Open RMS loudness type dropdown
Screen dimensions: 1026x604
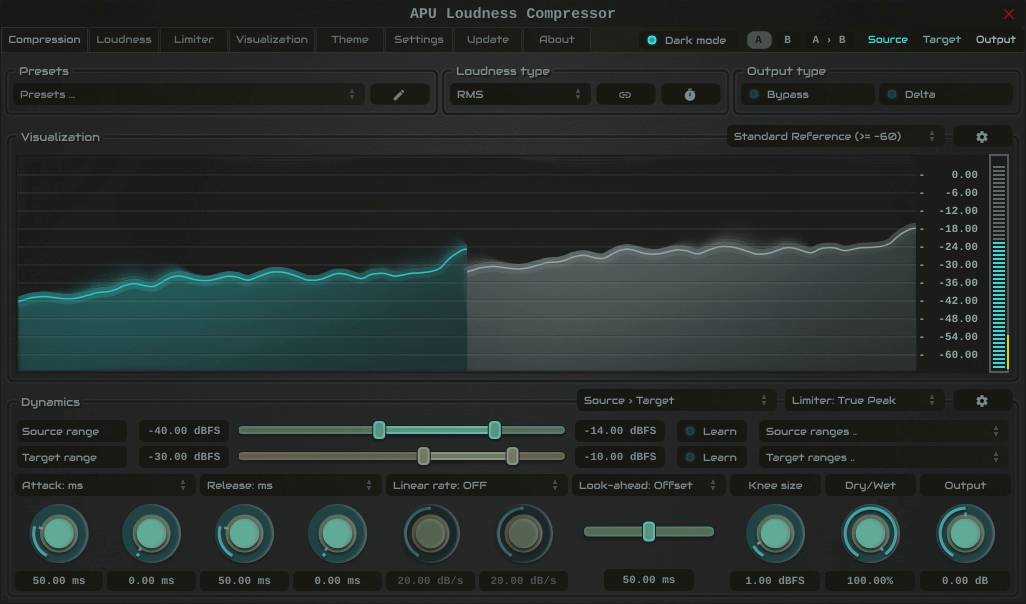pos(519,94)
